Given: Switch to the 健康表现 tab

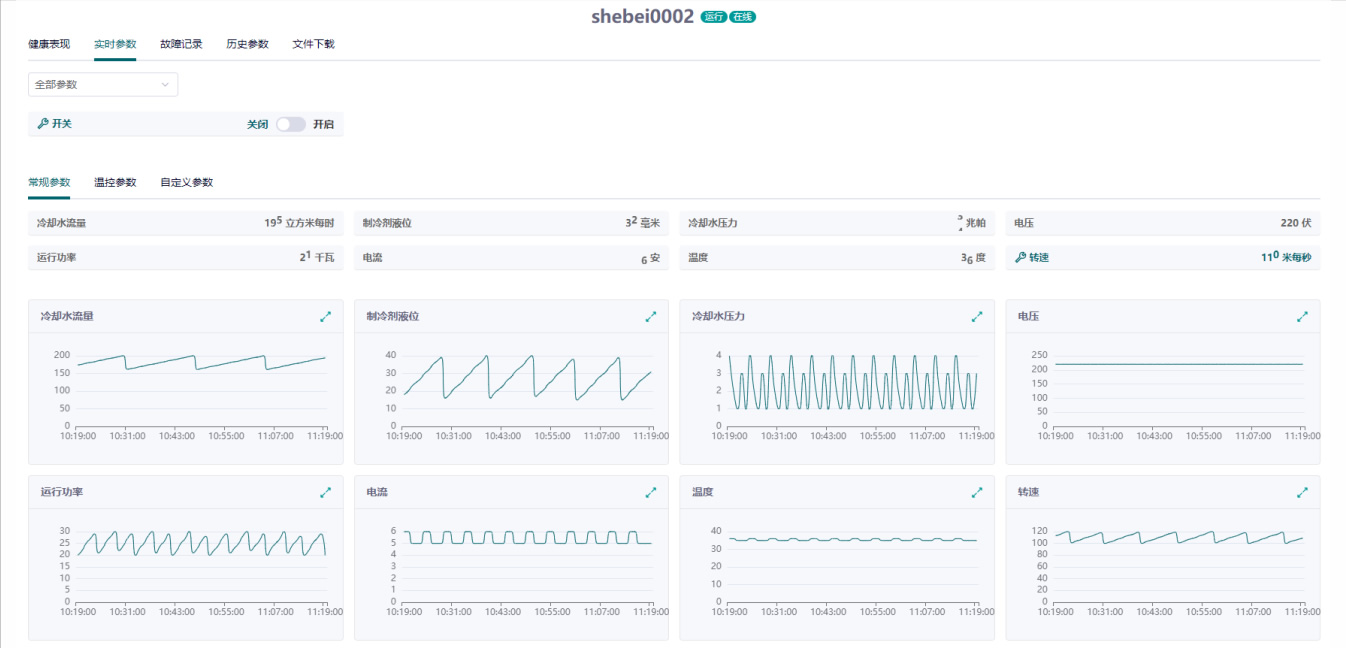Looking at the screenshot, I should pyautogui.click(x=49, y=44).
